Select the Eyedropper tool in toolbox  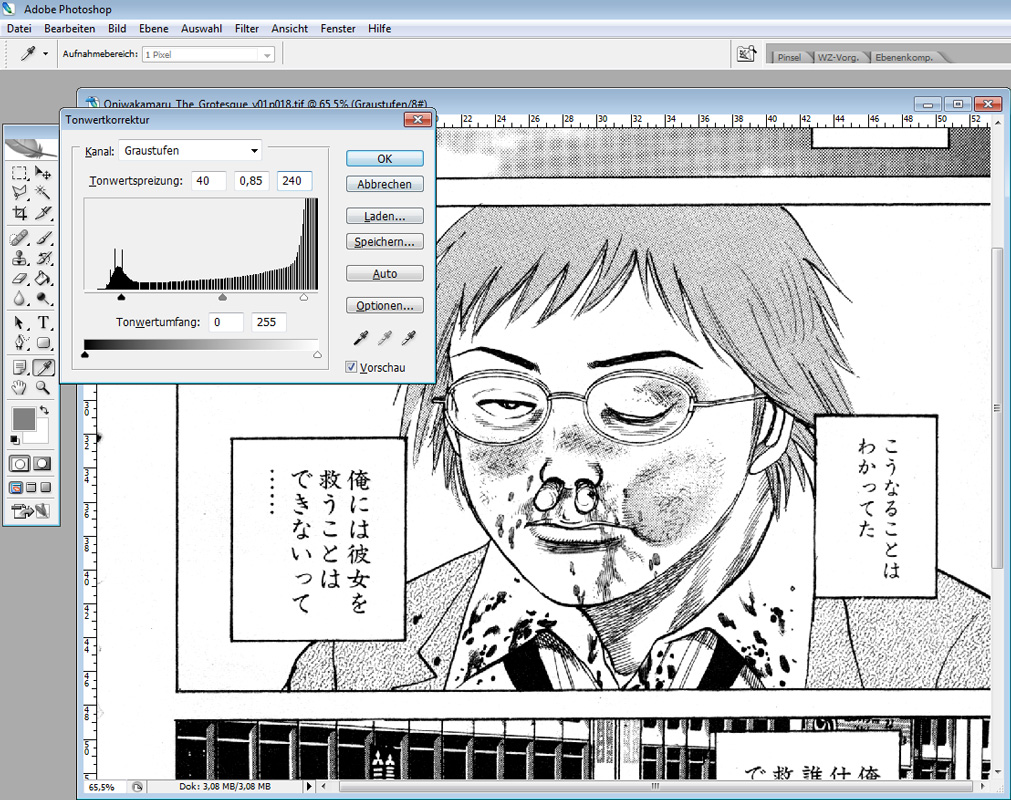[43, 367]
